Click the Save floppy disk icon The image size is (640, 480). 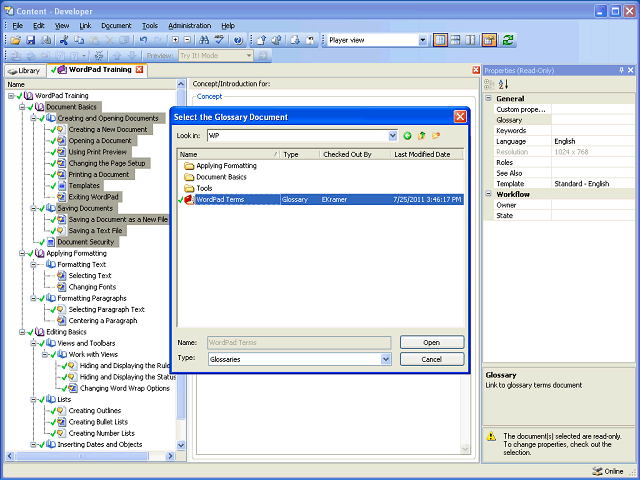31,40
